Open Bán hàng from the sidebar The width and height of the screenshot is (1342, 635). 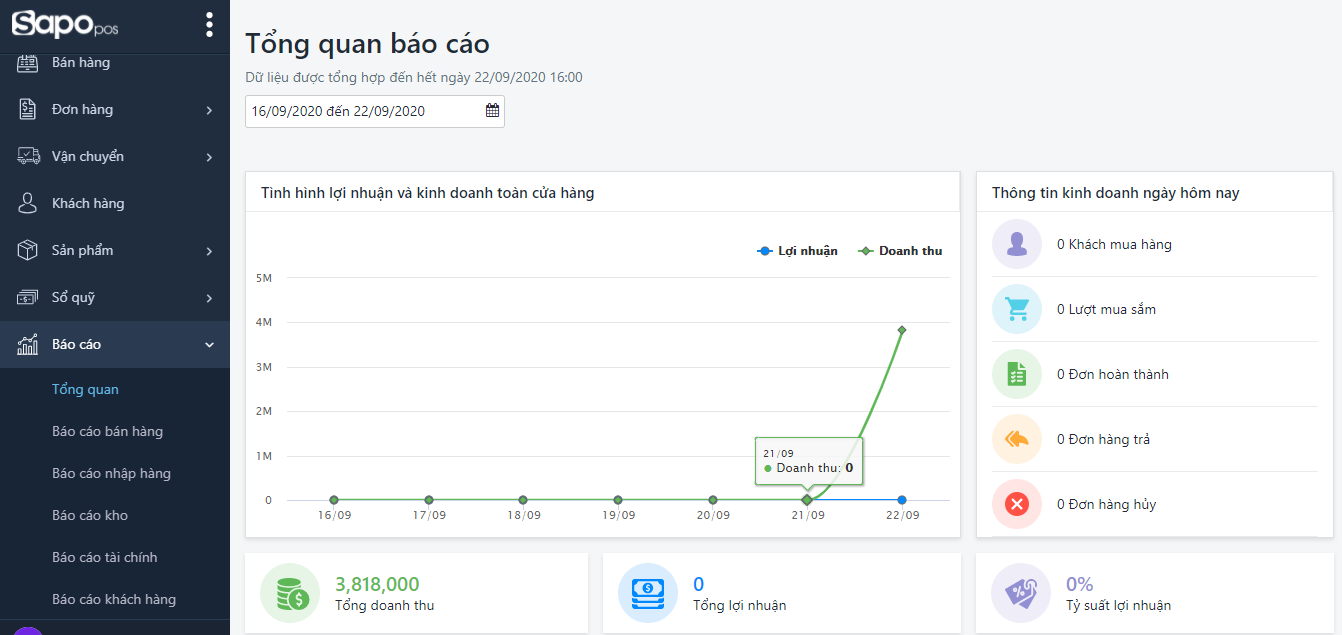81,63
